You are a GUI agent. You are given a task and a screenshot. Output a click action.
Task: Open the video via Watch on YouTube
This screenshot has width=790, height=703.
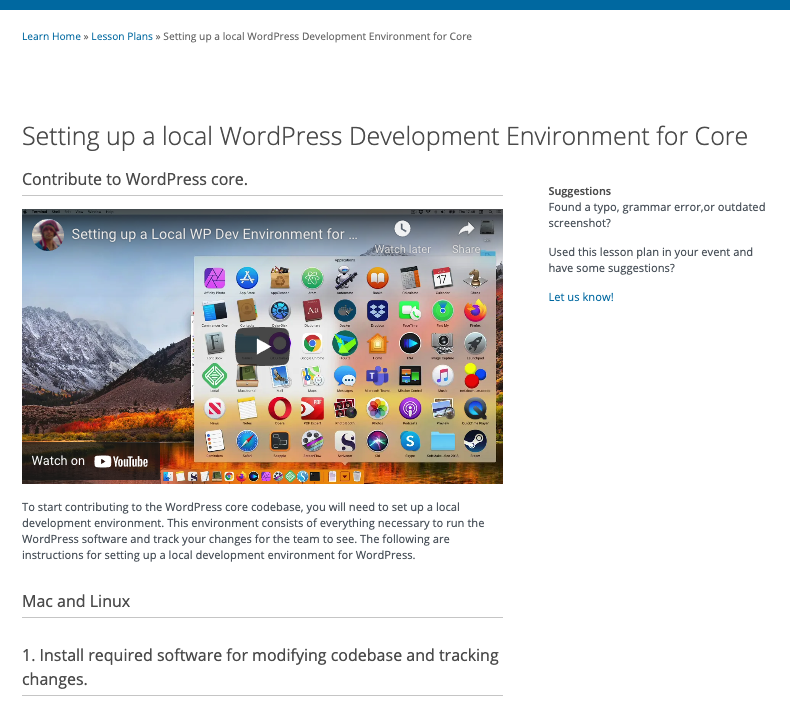tap(90, 461)
